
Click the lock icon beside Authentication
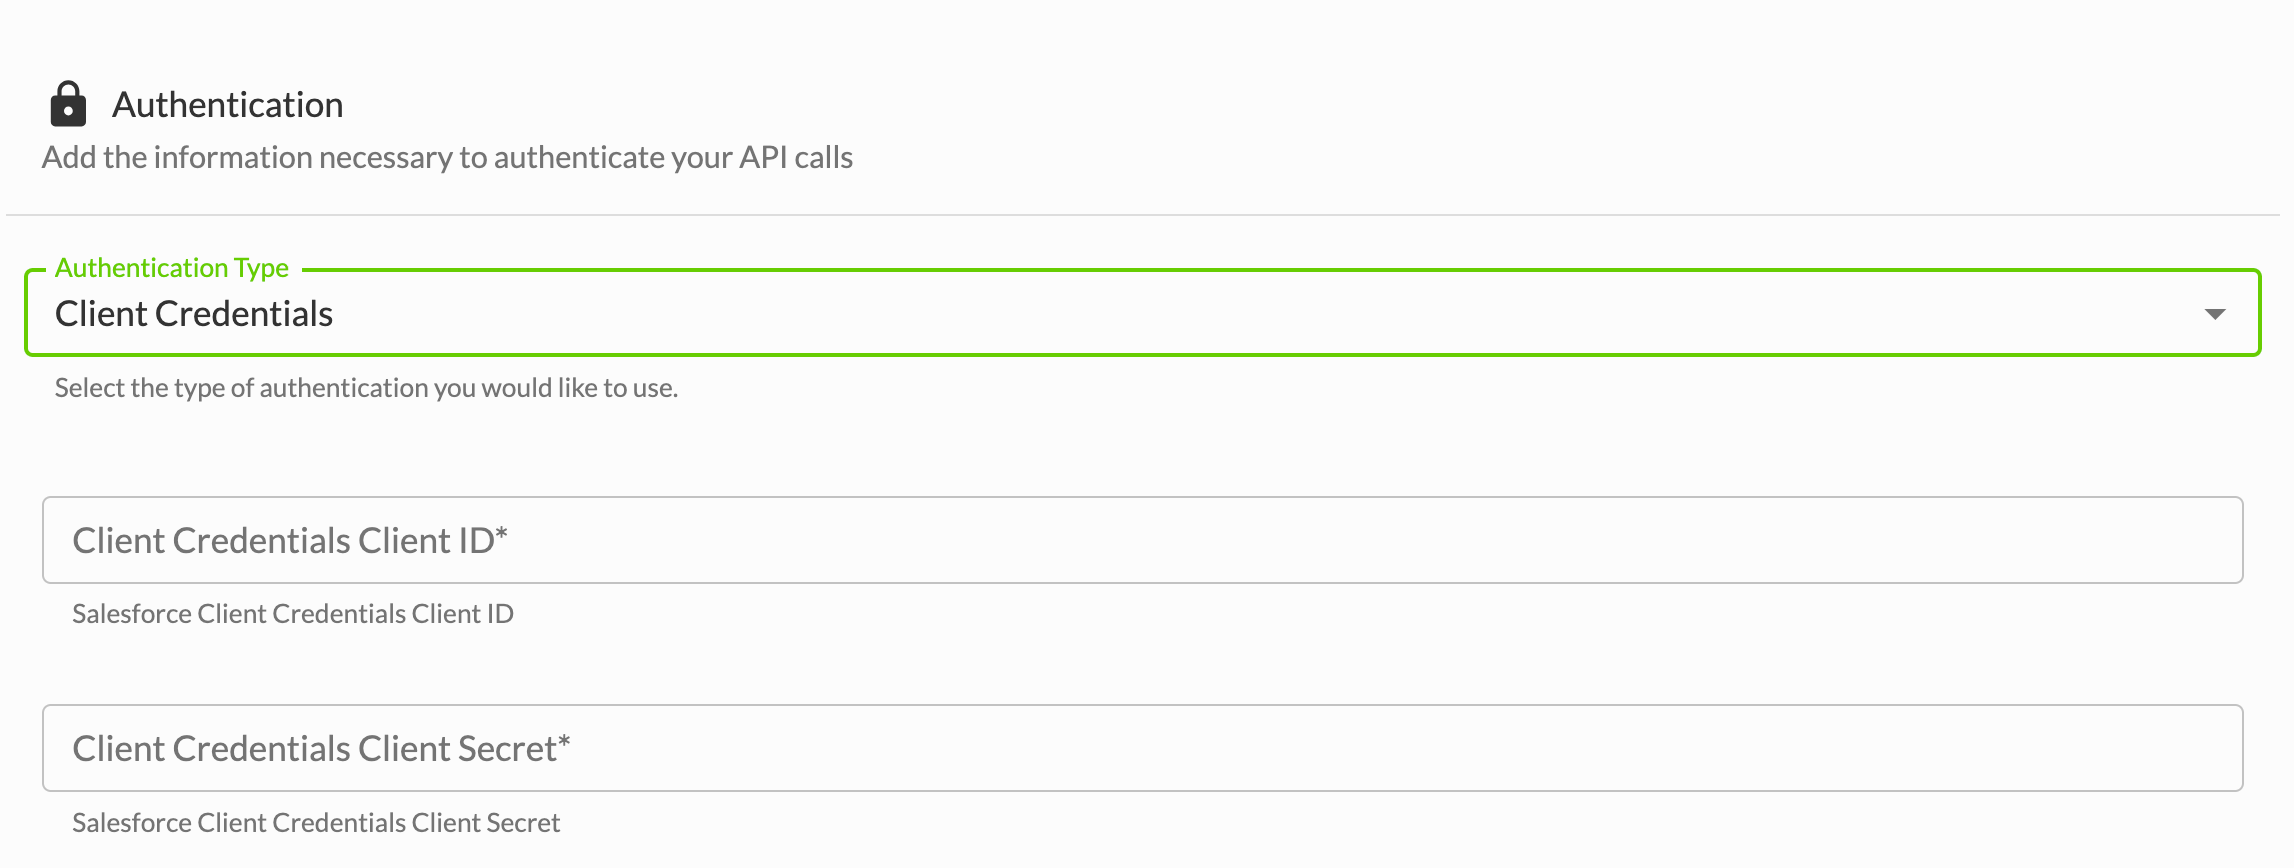point(68,104)
